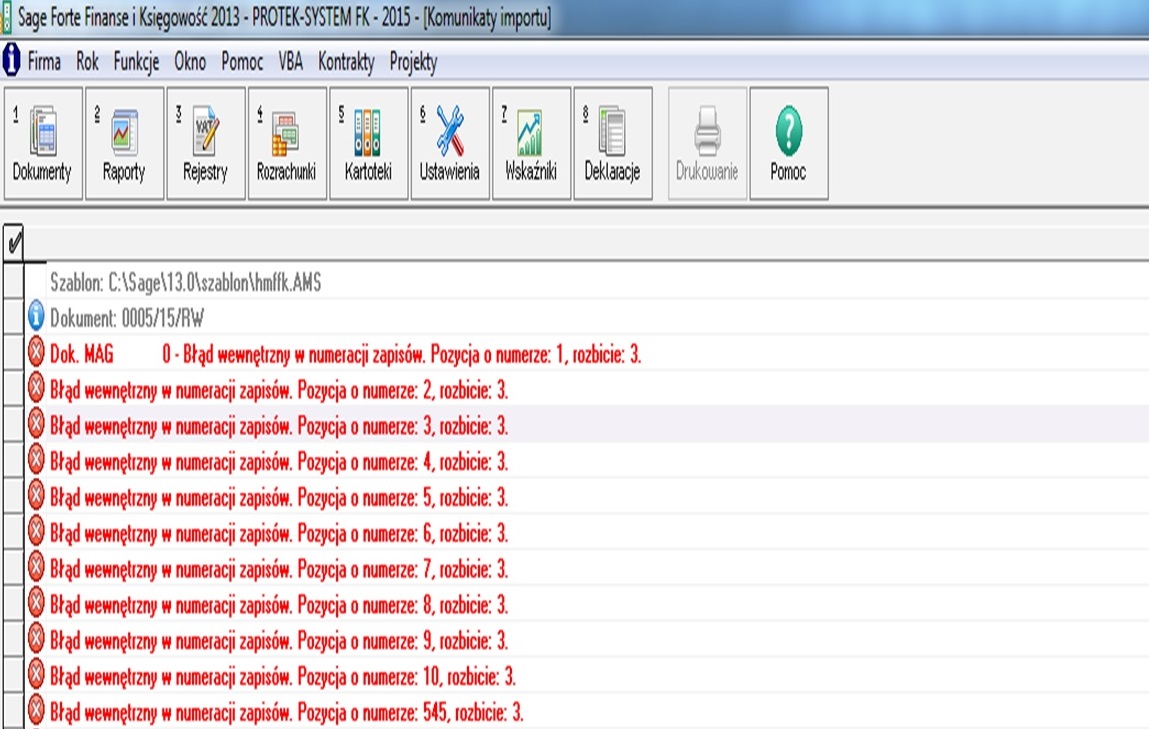Viewport: 1149px width, 729px height.
Task: Toggle the checkmark header above message list
Action: pos(14,242)
